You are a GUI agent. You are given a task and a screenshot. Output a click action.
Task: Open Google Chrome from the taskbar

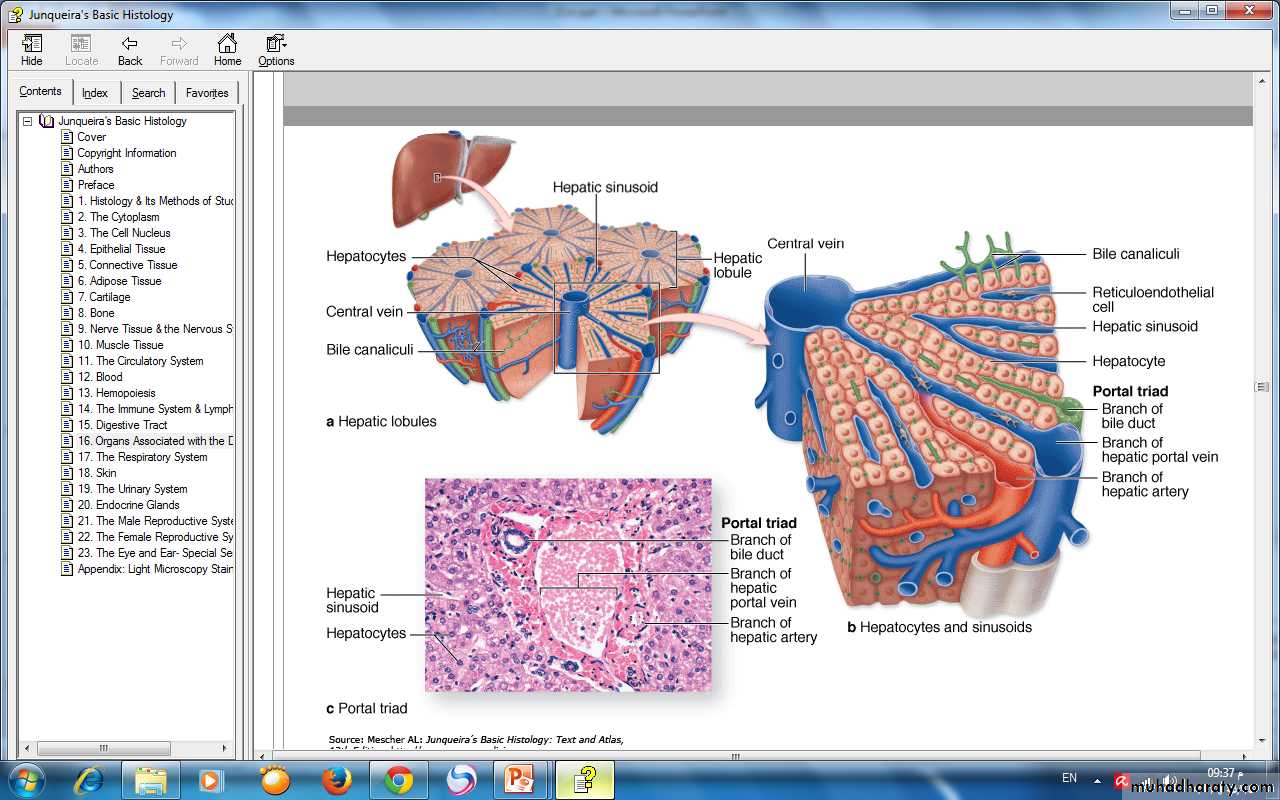coord(398,779)
